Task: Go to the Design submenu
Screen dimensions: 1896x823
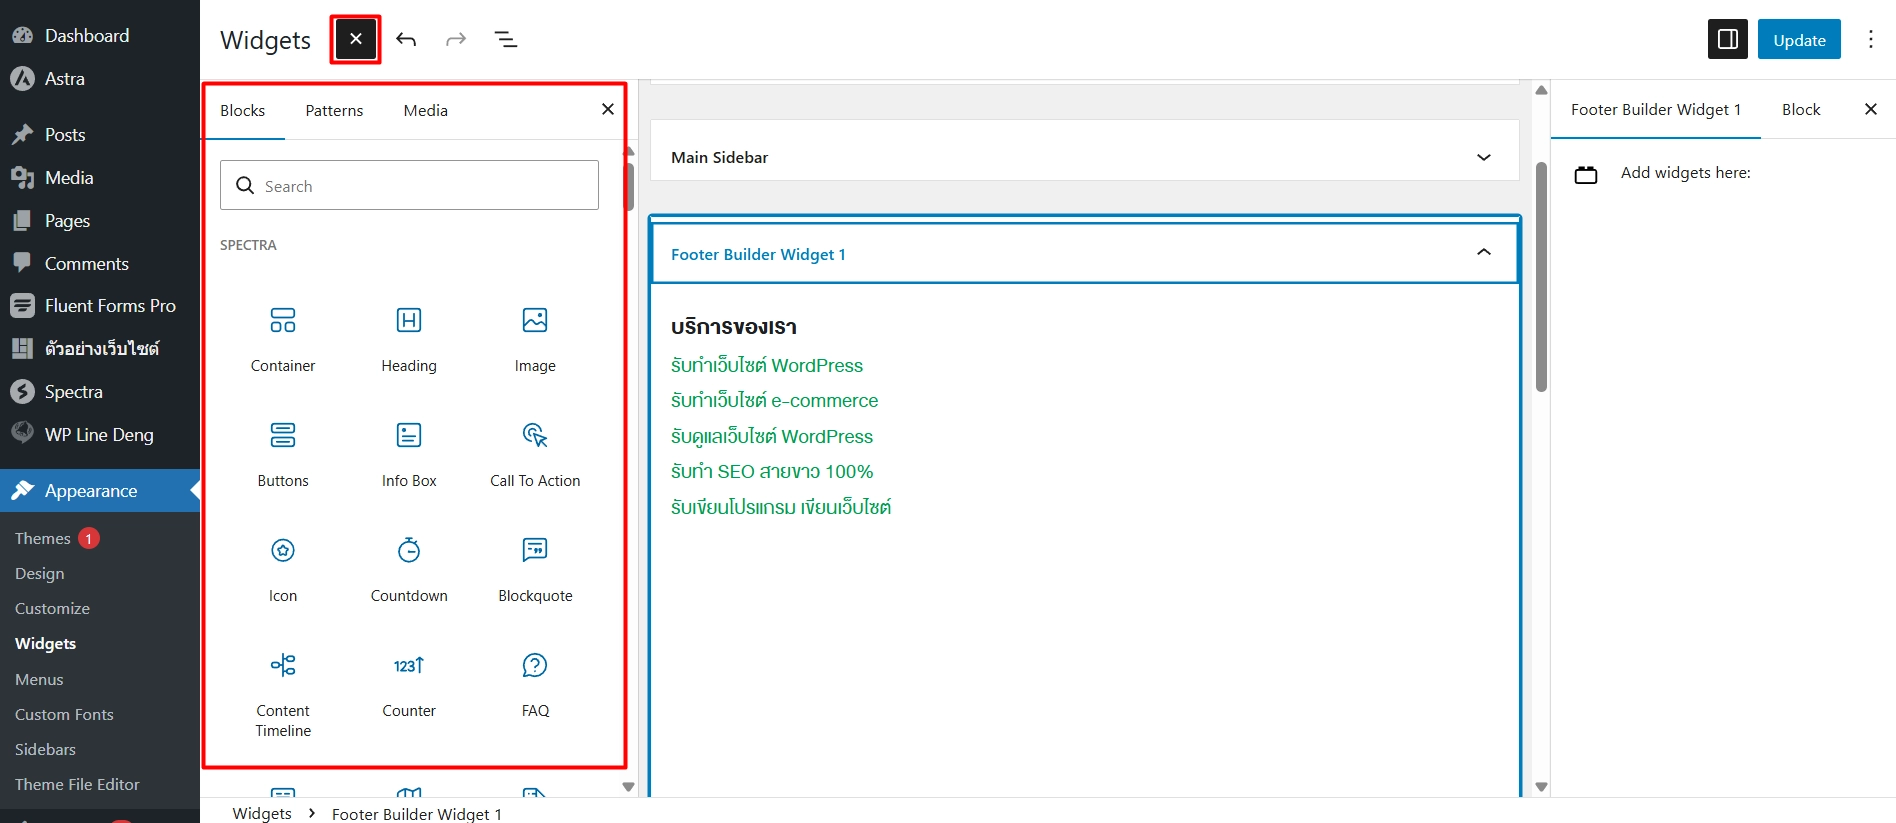Action: coord(40,574)
